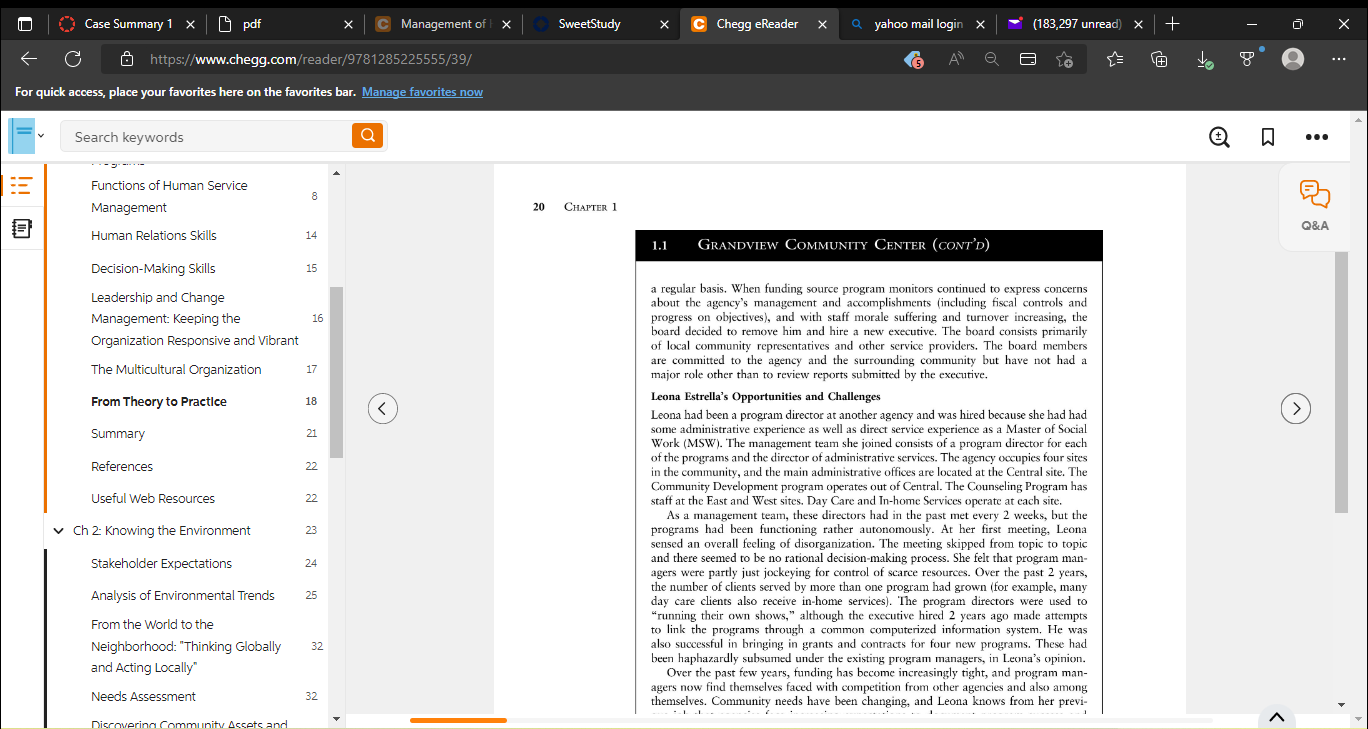Open the Downloads icon

[x=1204, y=60]
